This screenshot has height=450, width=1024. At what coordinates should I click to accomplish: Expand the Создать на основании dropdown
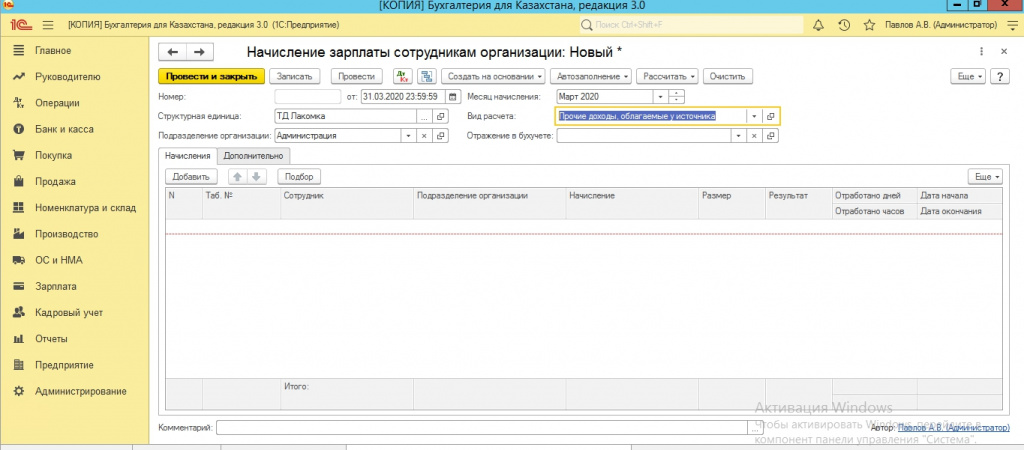pyautogui.click(x=494, y=76)
